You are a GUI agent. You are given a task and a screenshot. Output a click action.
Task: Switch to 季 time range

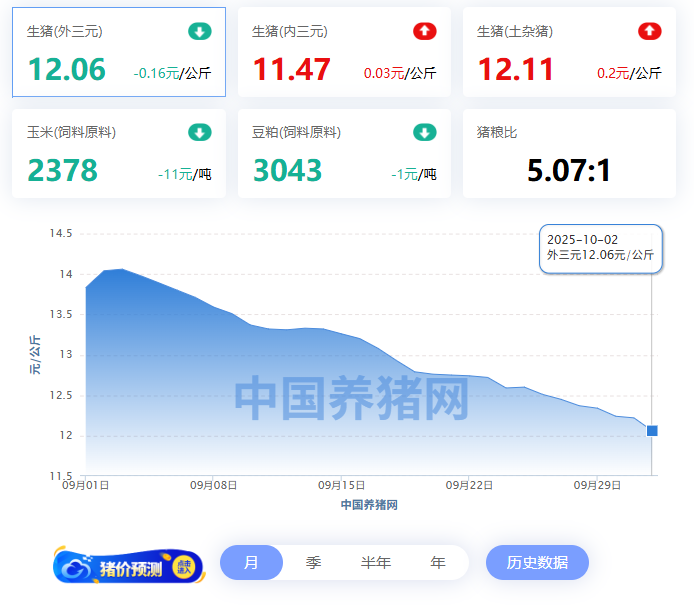(x=313, y=563)
